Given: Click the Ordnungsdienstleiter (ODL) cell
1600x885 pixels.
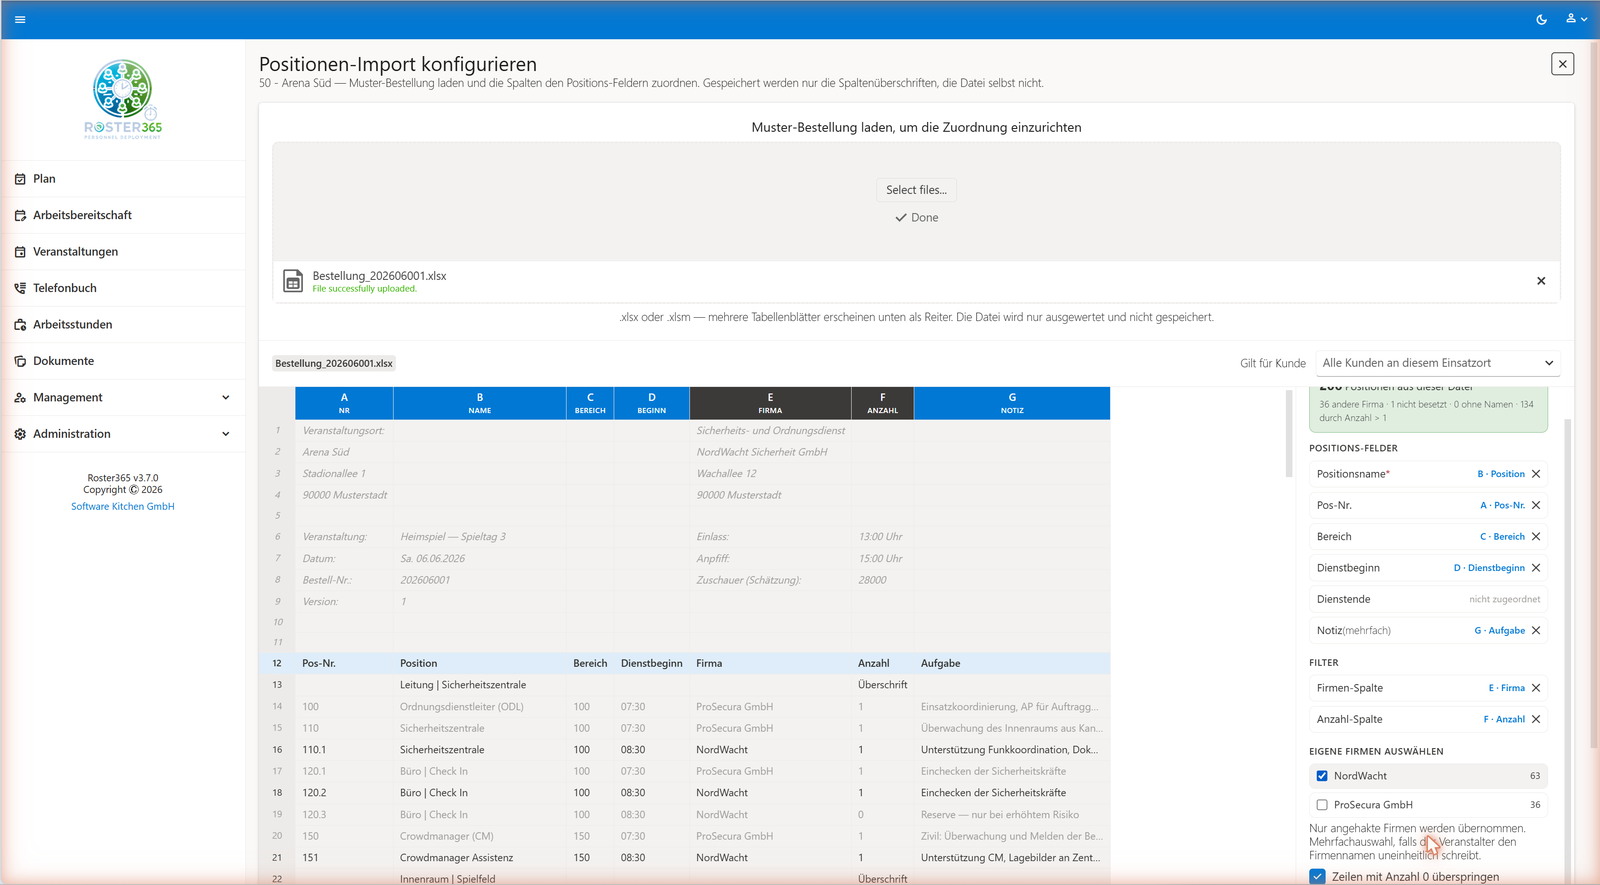Looking at the screenshot, I should [x=480, y=707].
